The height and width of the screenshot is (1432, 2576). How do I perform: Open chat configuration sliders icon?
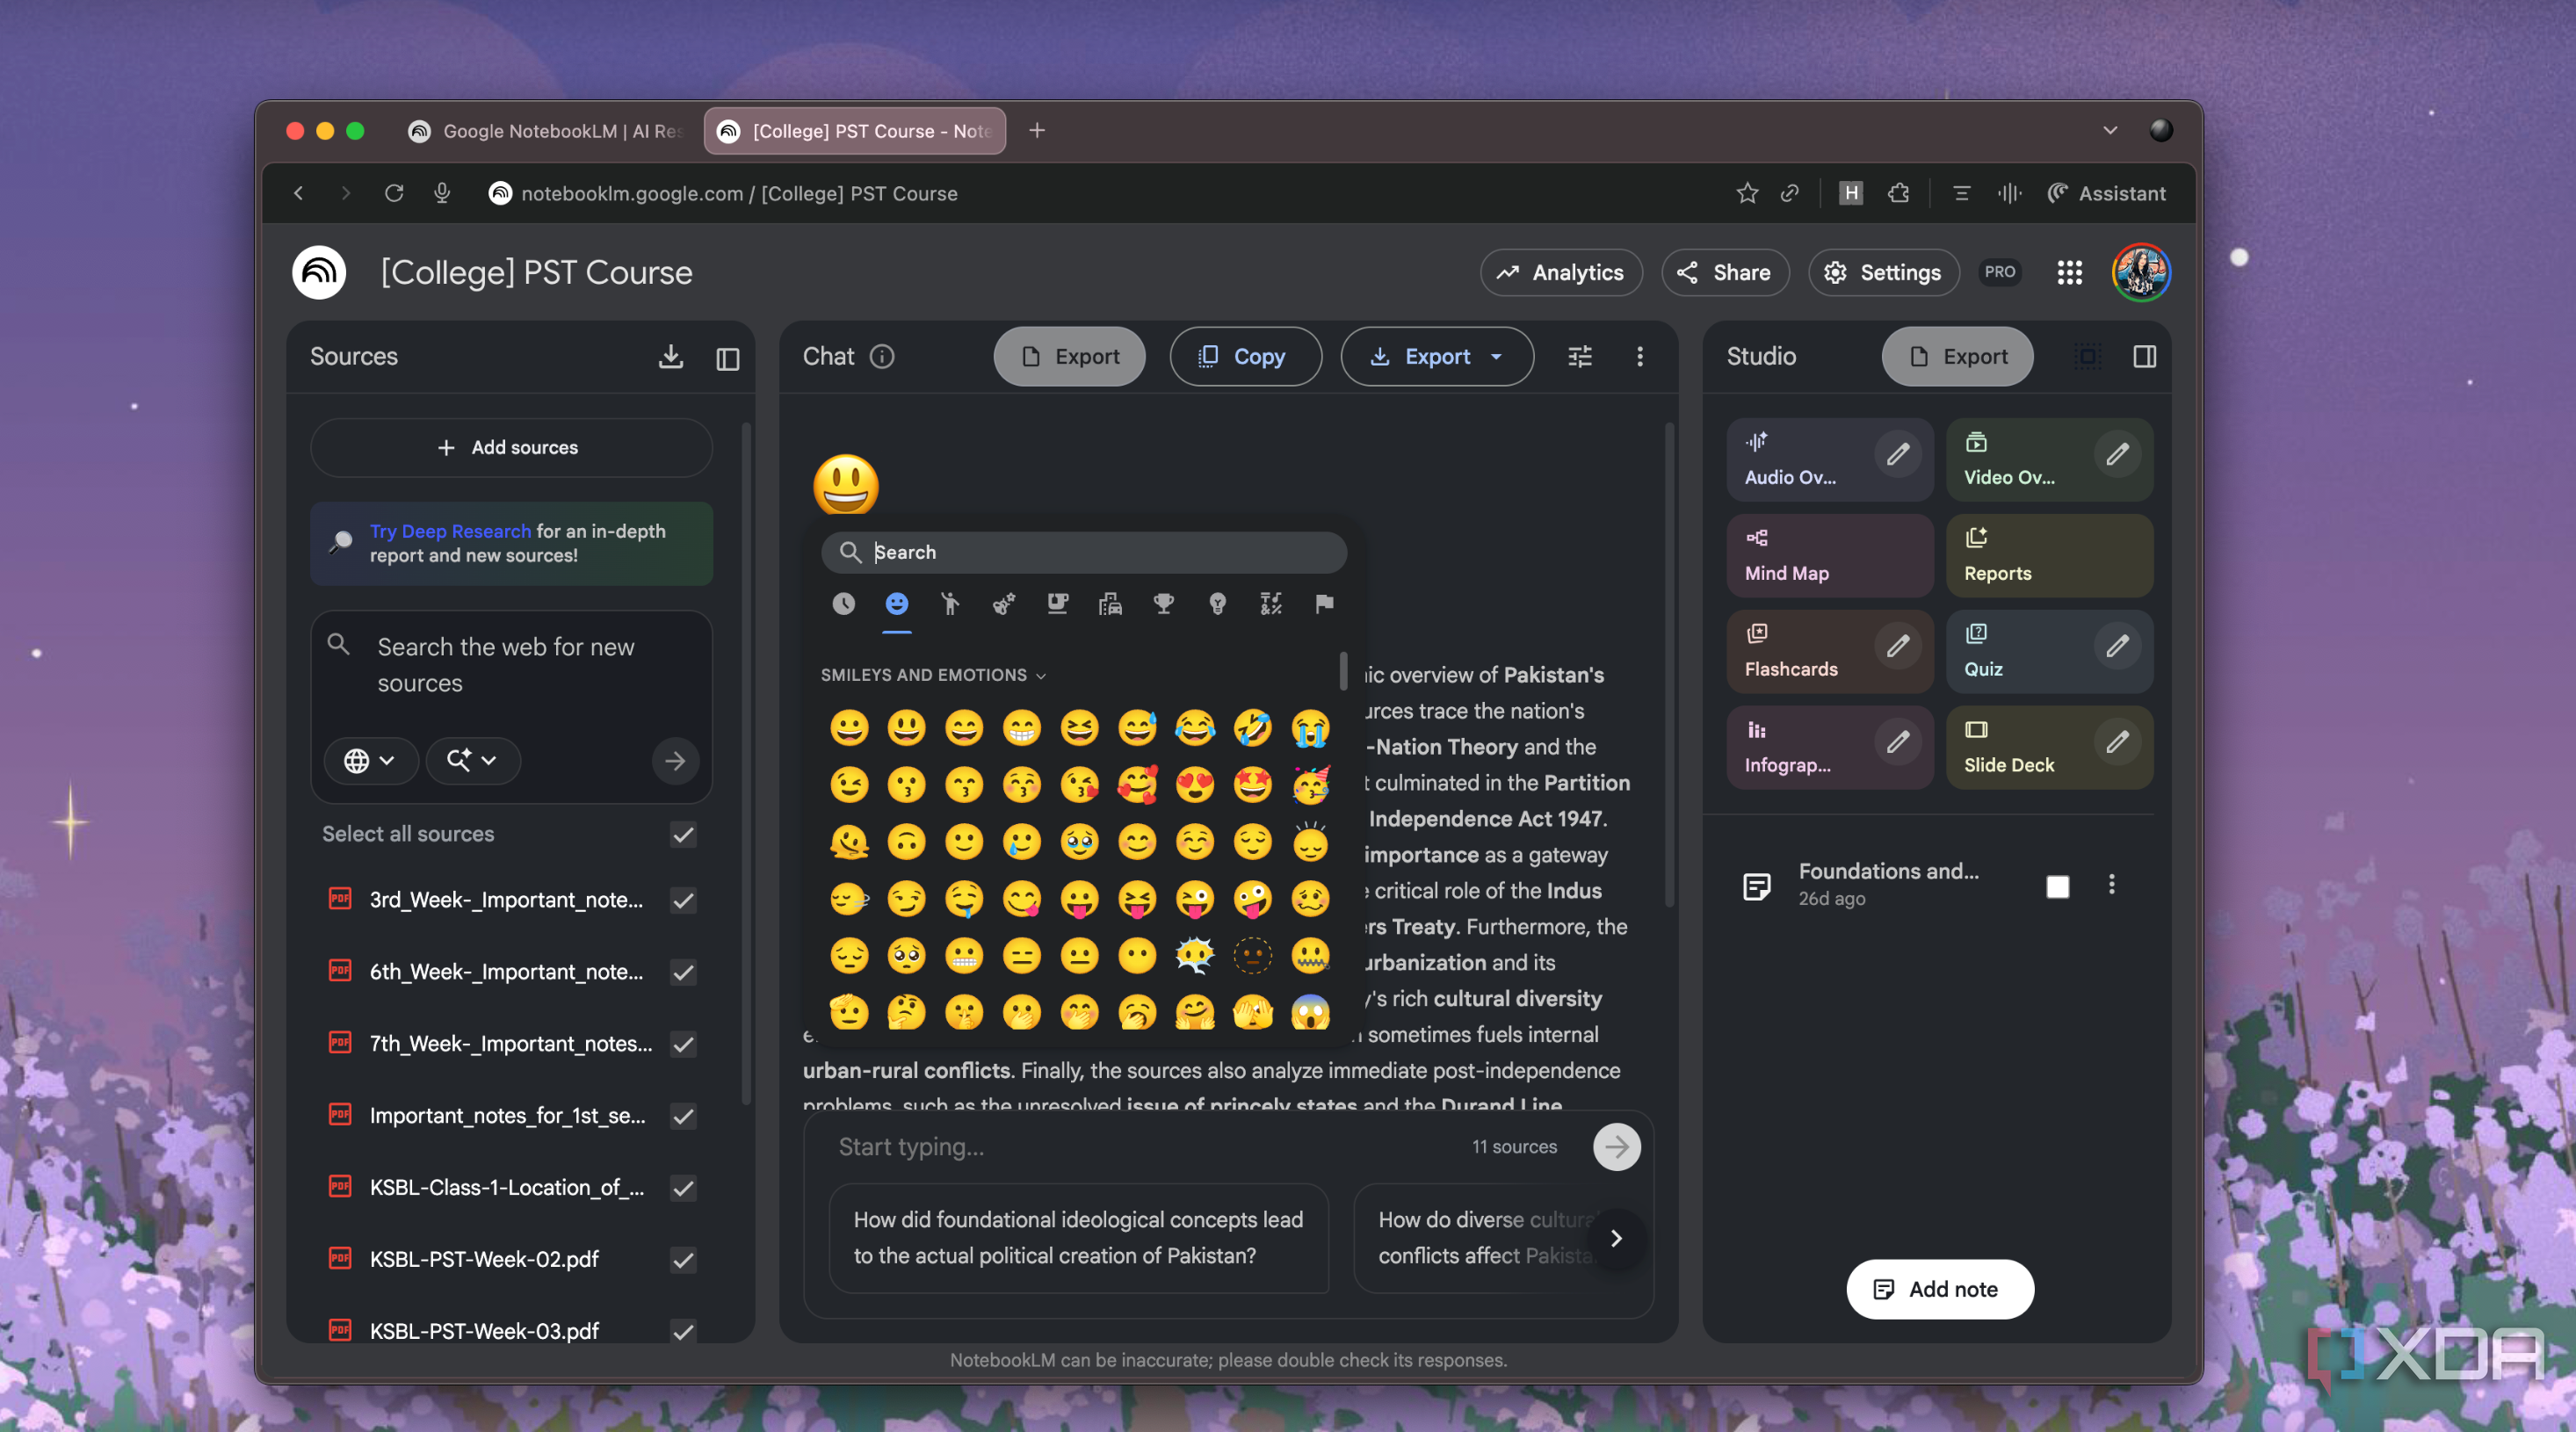1580,357
